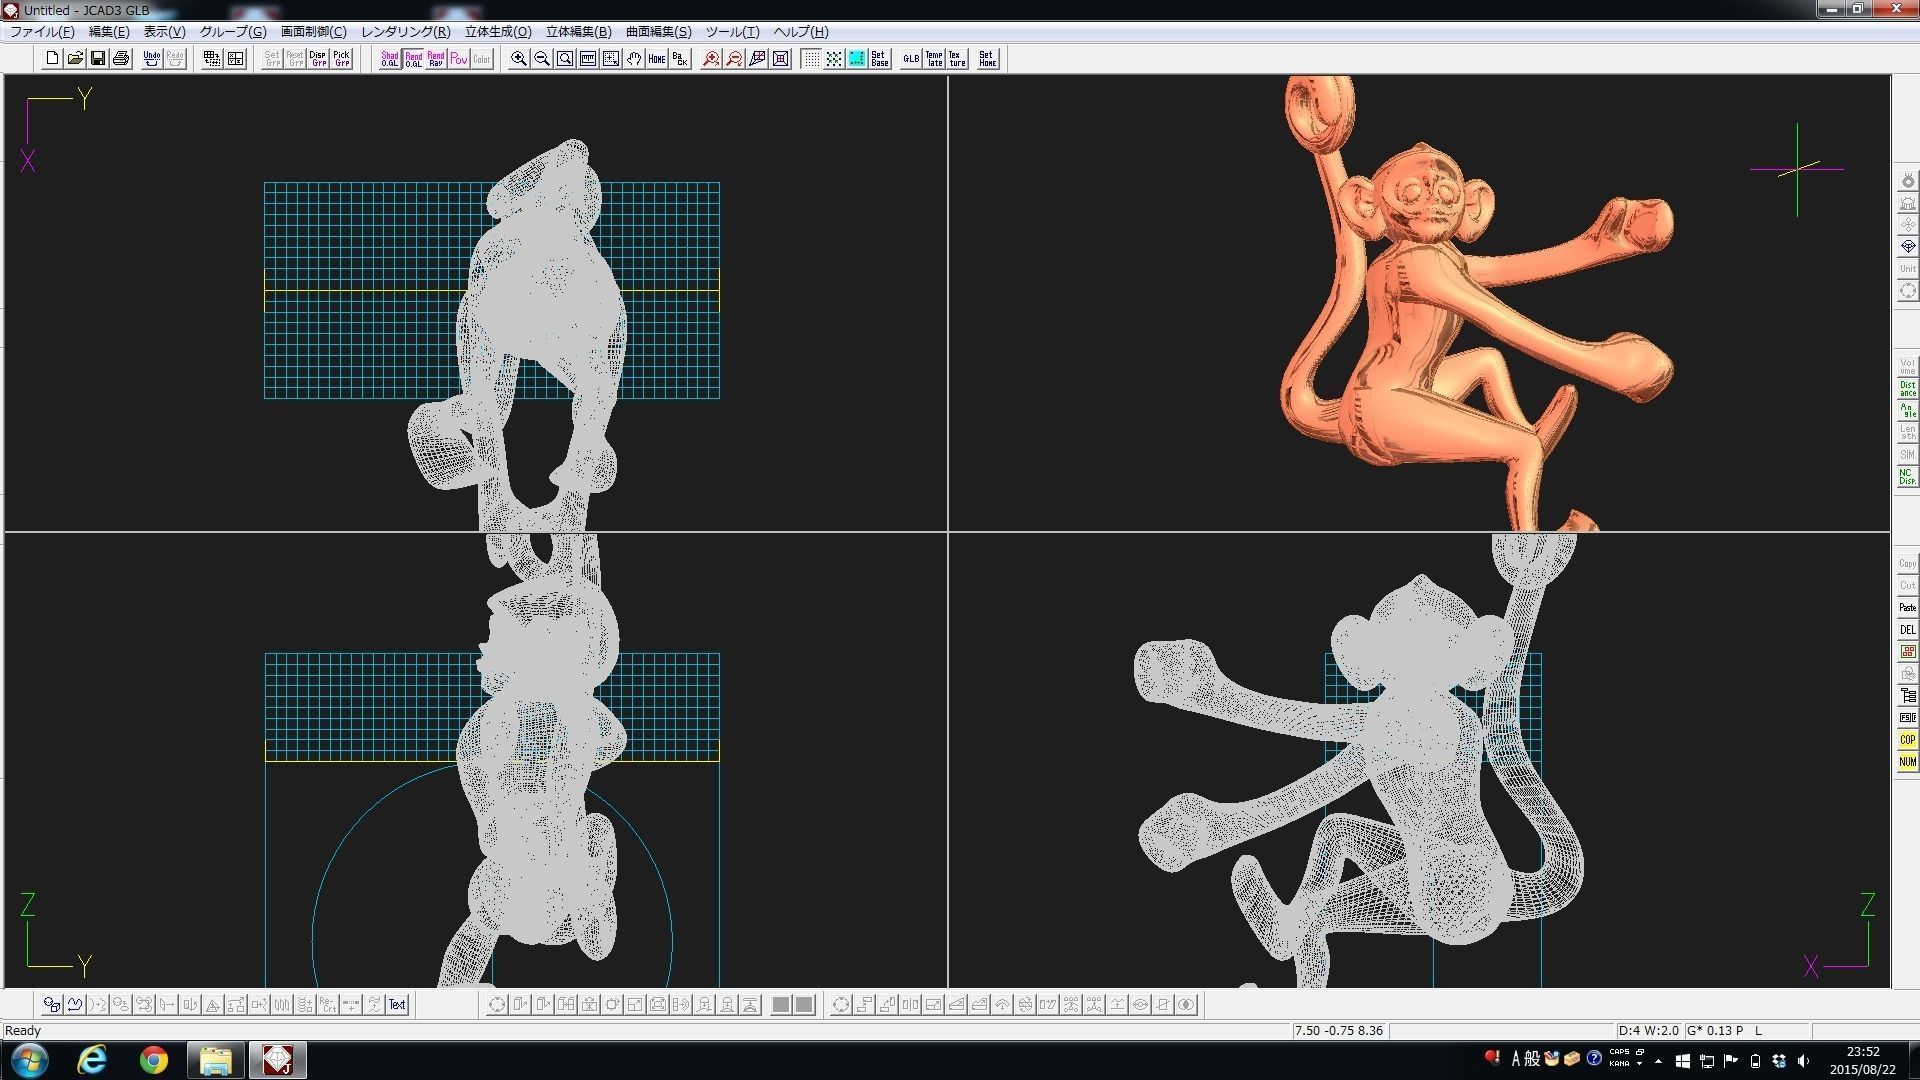Create a new file with the blank-page icon
1920x1080 pixels.
(x=52, y=59)
